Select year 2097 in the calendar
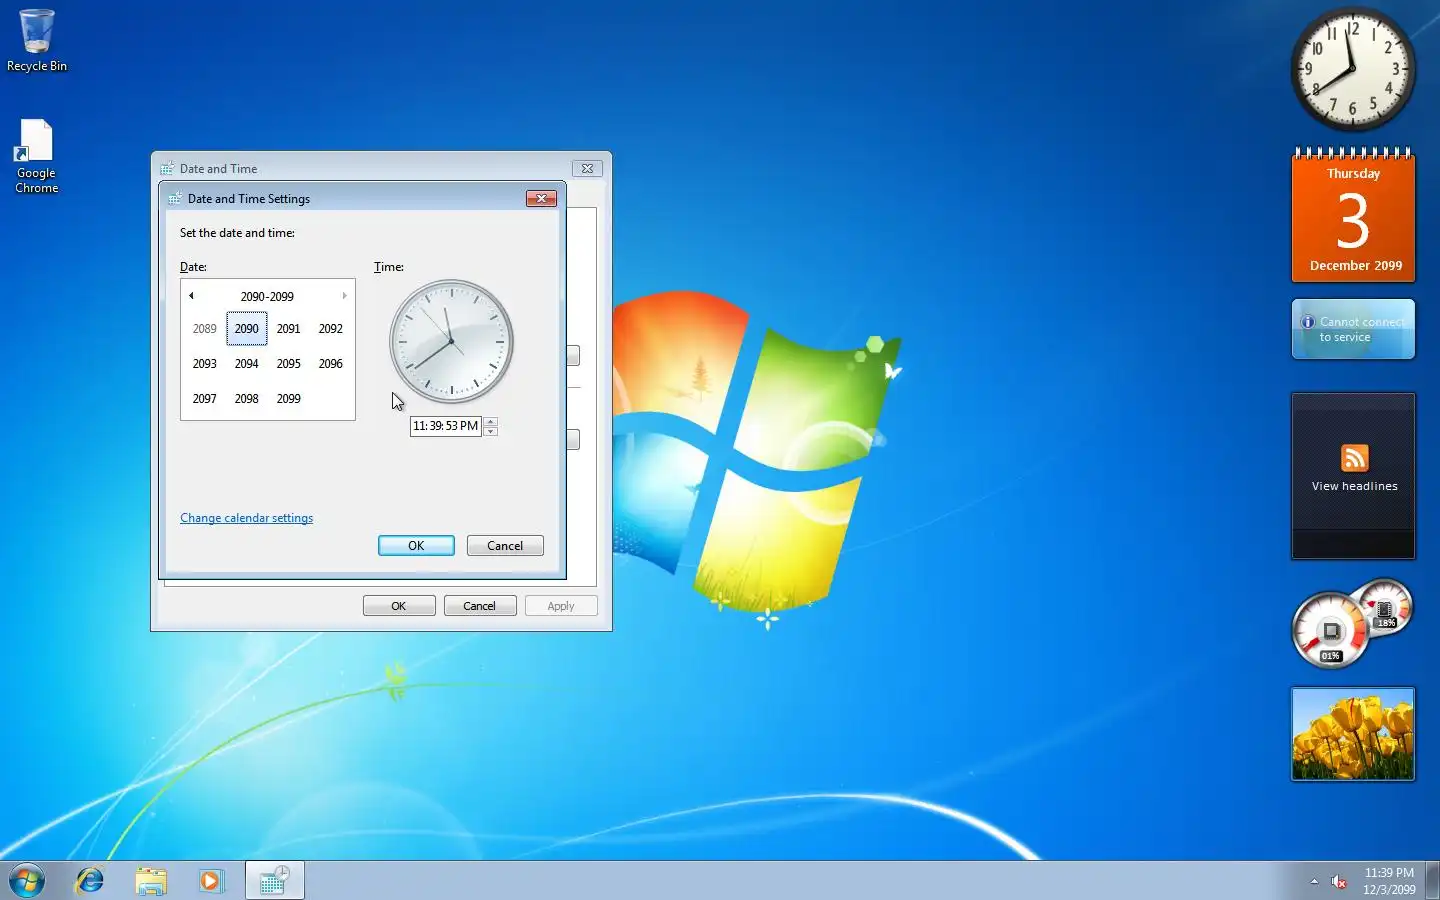This screenshot has width=1440, height=900. [205, 398]
